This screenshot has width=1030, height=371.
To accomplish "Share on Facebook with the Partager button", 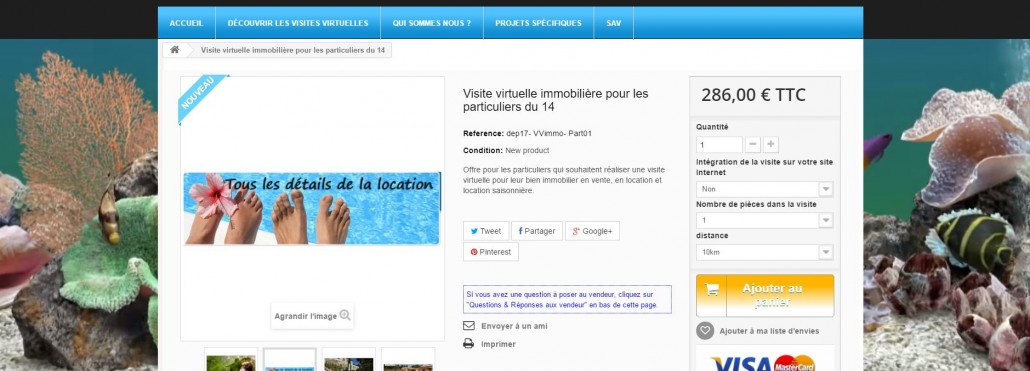I will (537, 231).
